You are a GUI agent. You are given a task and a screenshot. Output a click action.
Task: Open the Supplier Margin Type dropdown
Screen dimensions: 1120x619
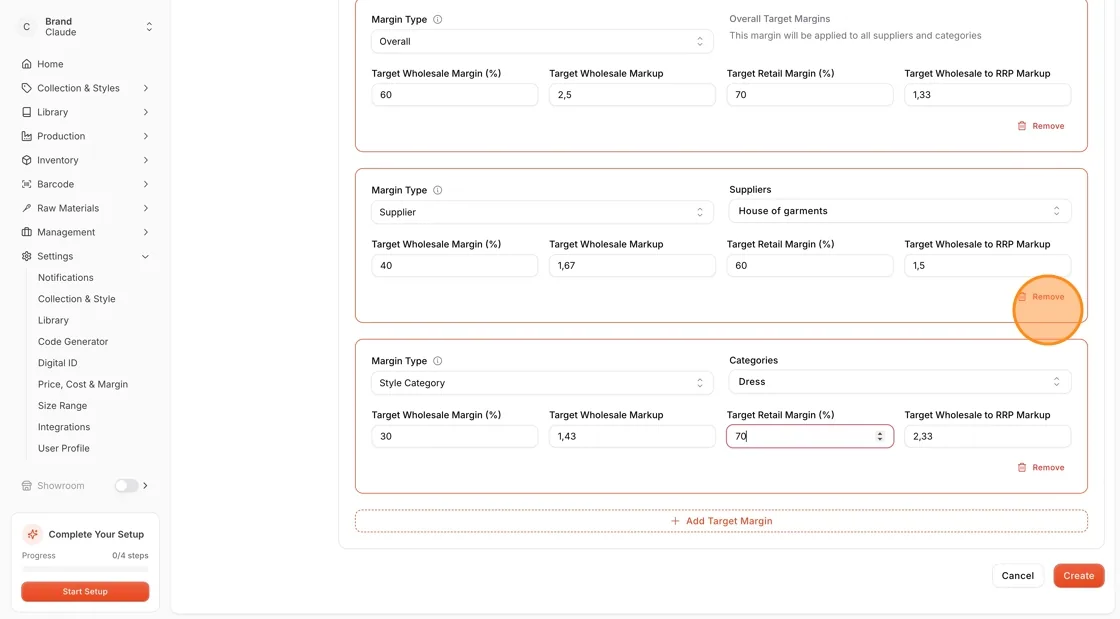pos(542,212)
